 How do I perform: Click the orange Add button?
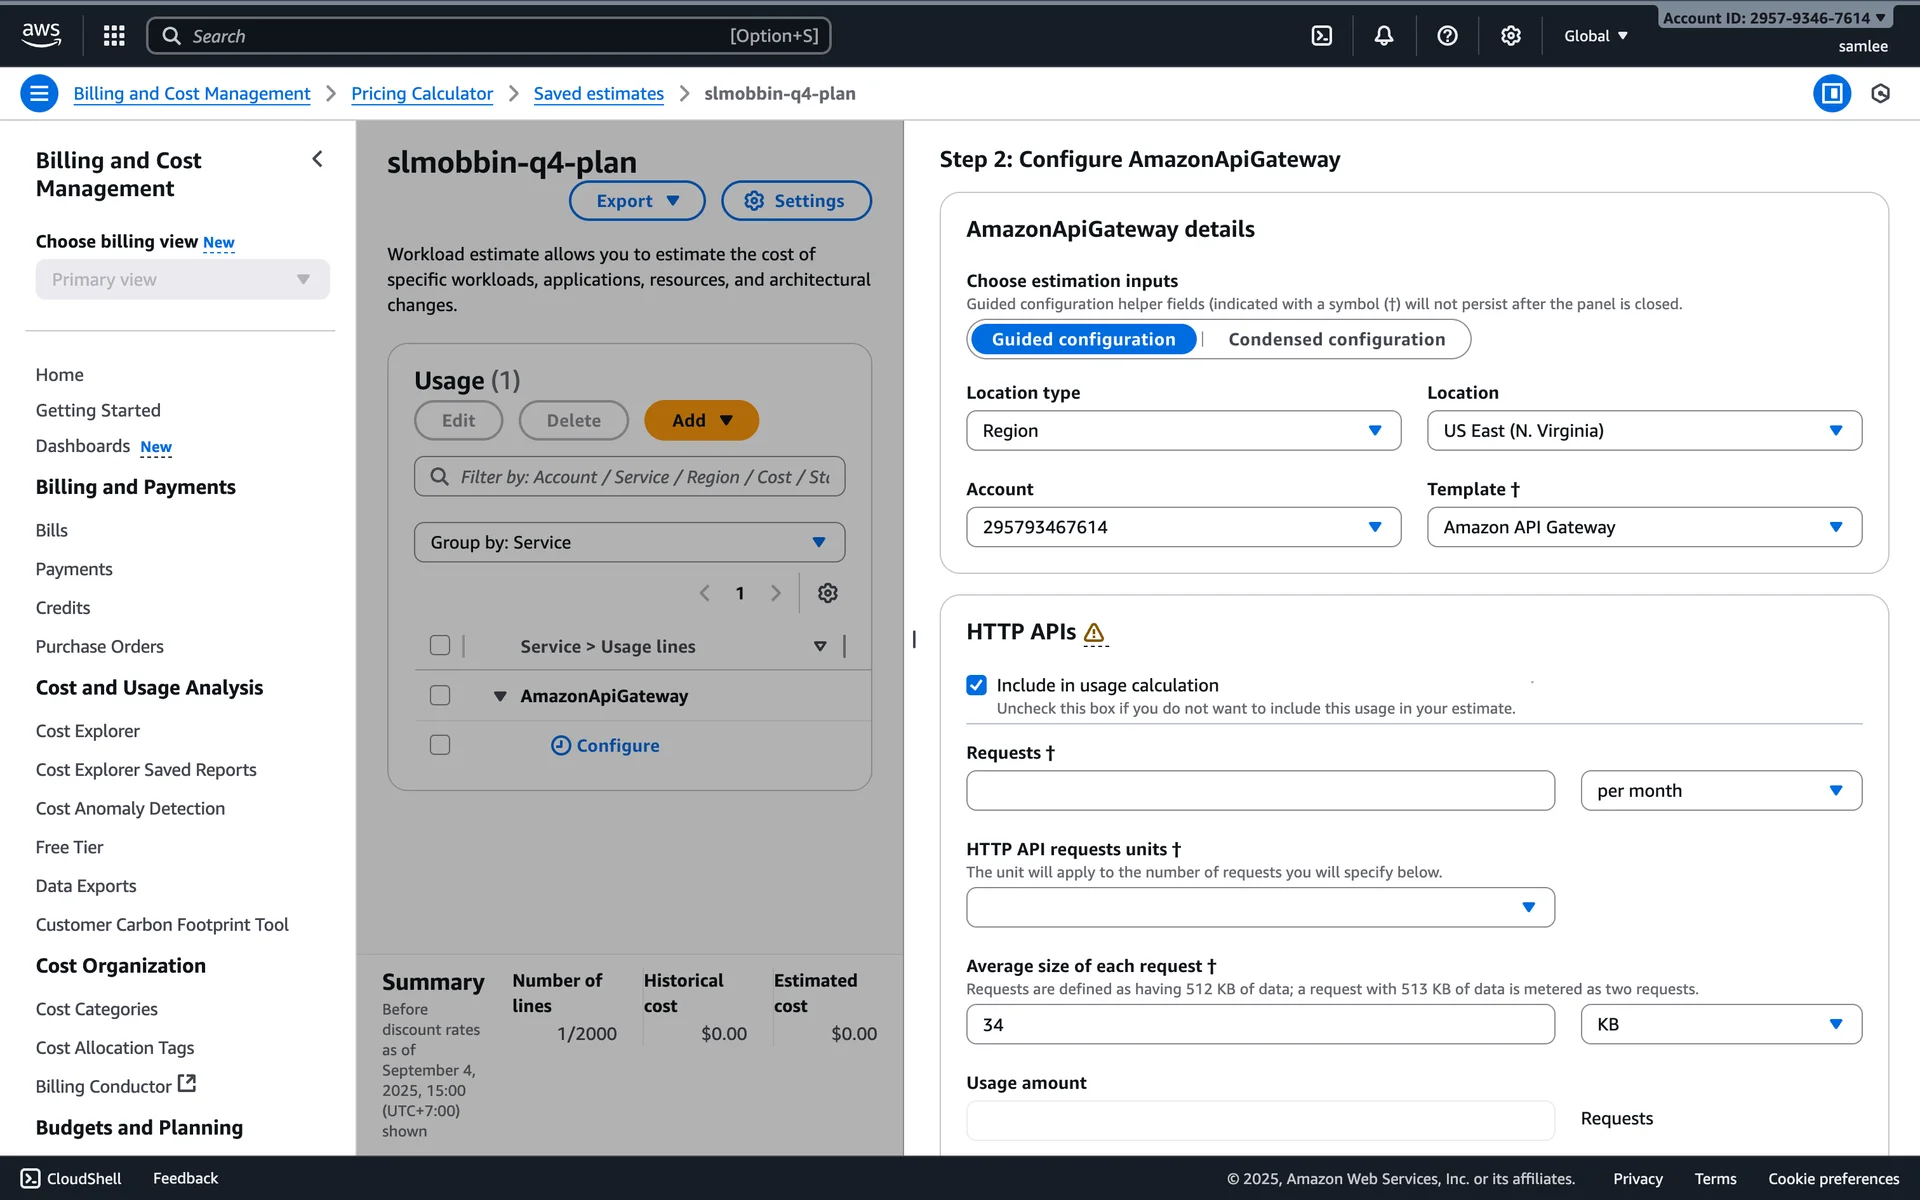click(x=701, y=420)
